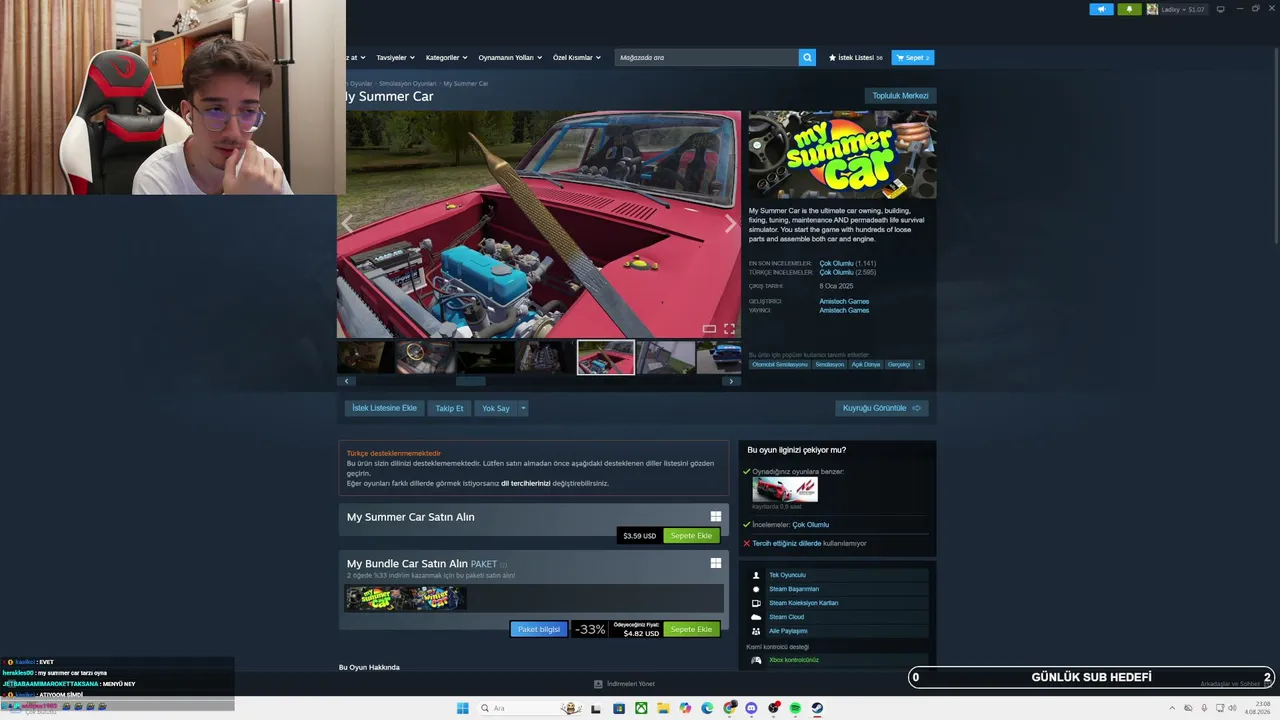
Task: Open taskbar clock showing 23:08
Action: click(1257, 708)
